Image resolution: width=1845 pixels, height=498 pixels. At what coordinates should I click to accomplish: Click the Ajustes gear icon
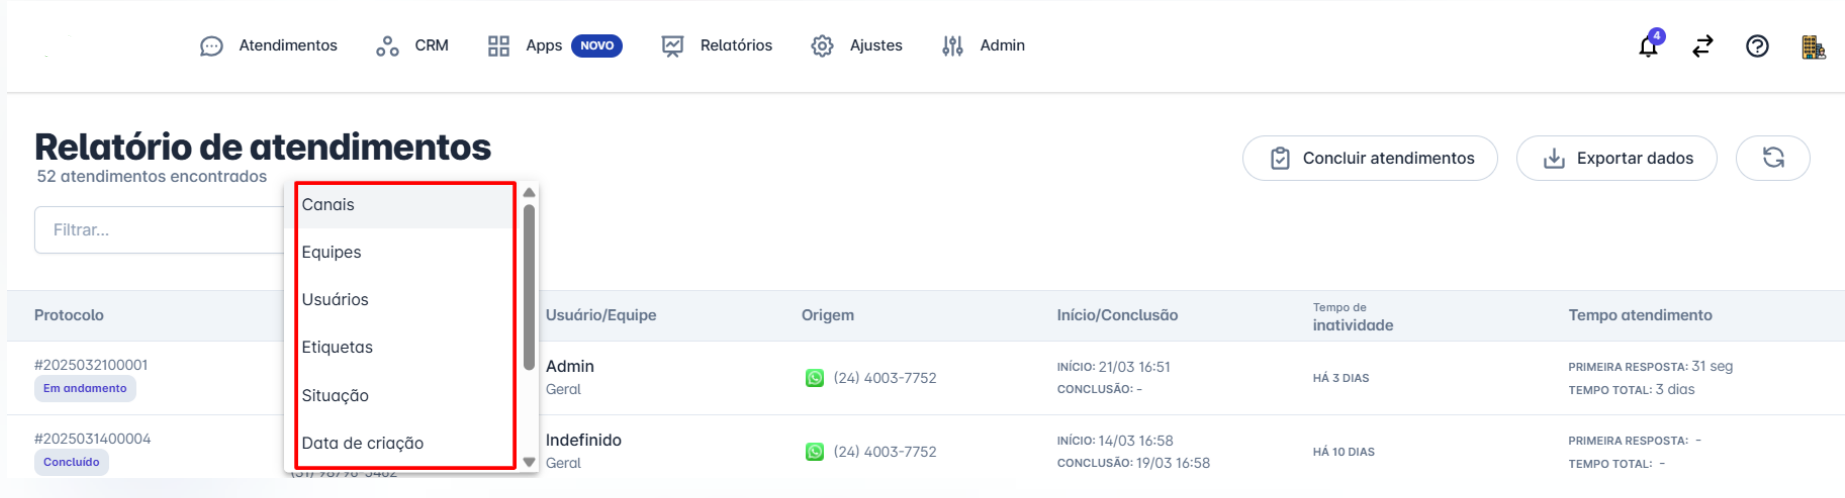click(x=822, y=46)
